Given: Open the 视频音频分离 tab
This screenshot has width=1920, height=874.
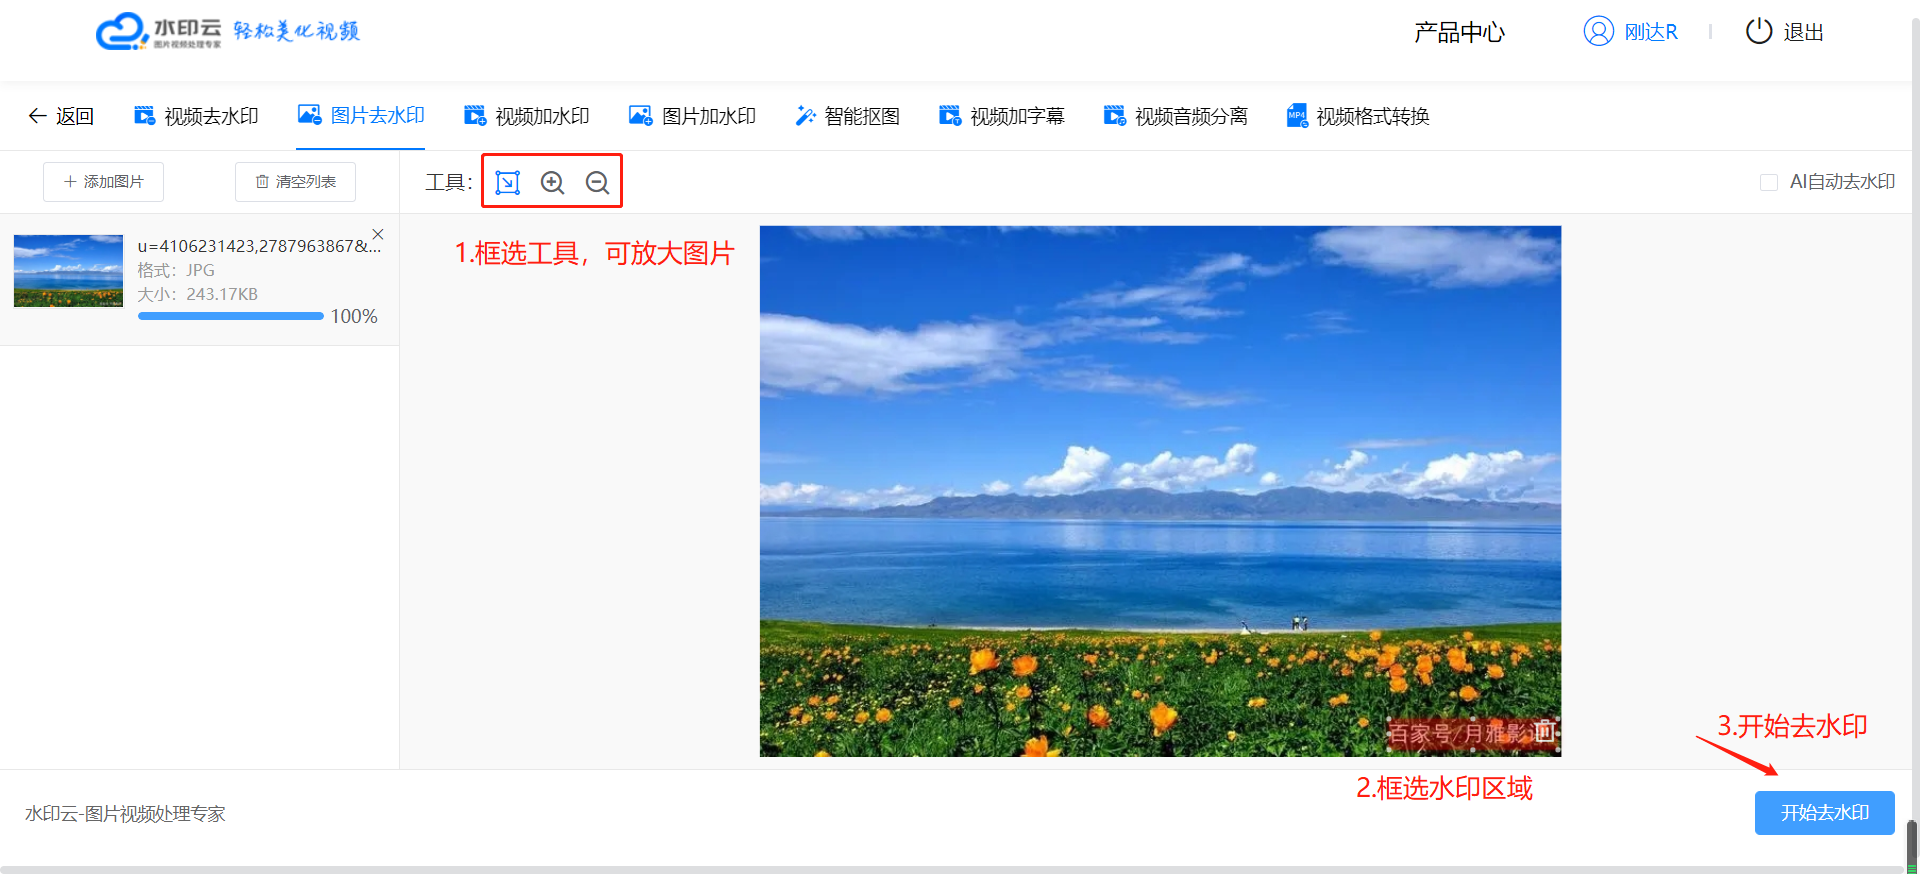Looking at the screenshot, I should pyautogui.click(x=1175, y=116).
